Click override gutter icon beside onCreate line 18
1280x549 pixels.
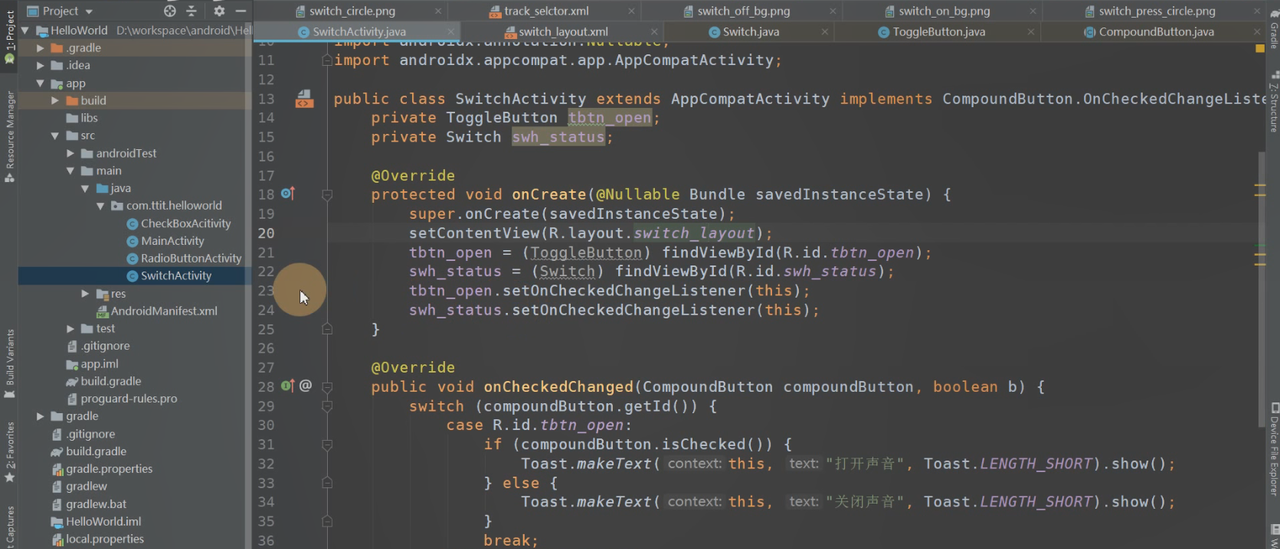(288, 194)
